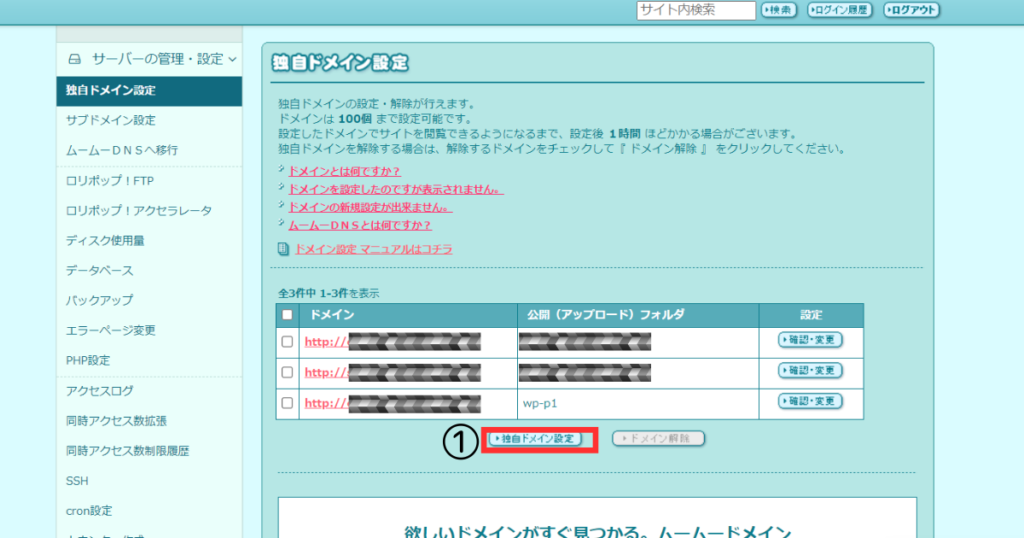The height and width of the screenshot is (538, 1024).
Task: Go to データベース in the sidebar
Action: [99, 270]
